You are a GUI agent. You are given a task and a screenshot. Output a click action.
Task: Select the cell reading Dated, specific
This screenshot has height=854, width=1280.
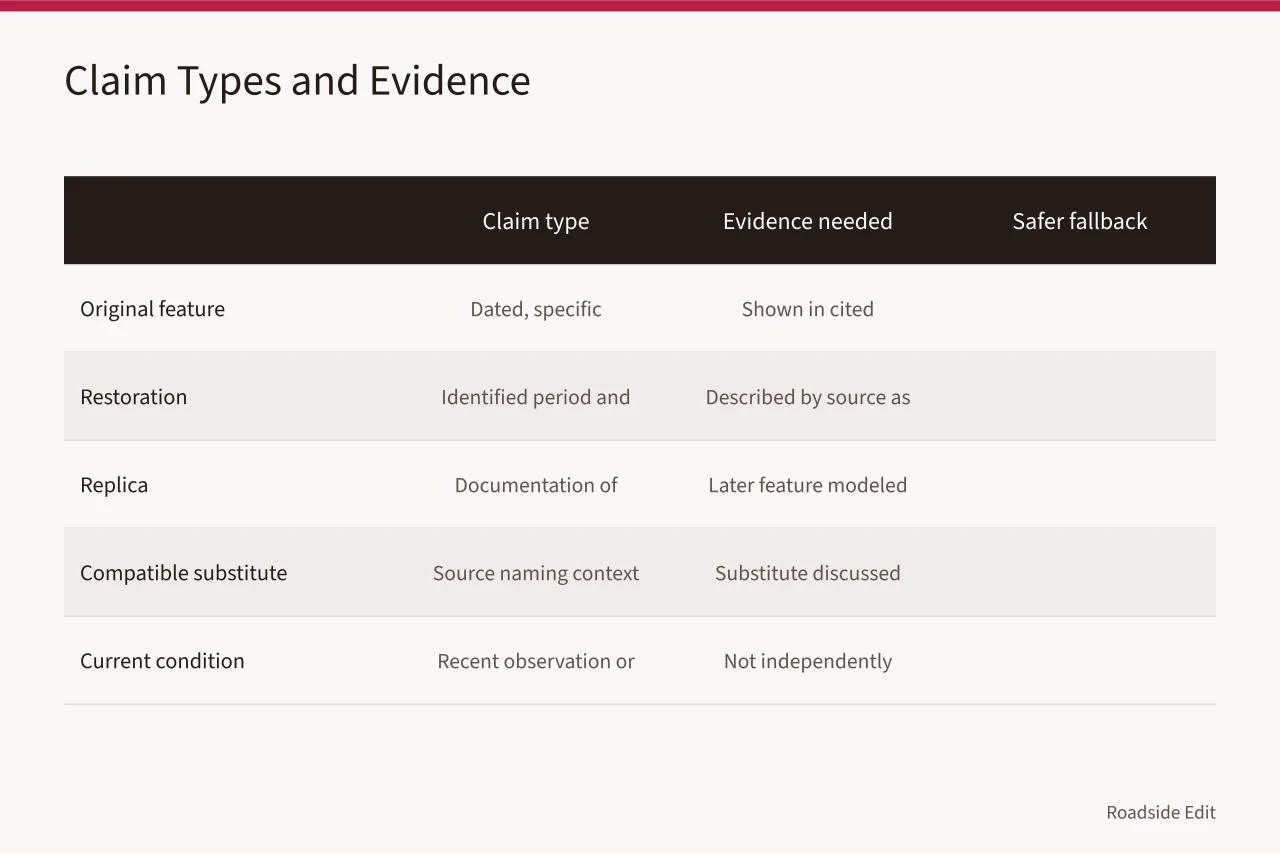point(536,309)
